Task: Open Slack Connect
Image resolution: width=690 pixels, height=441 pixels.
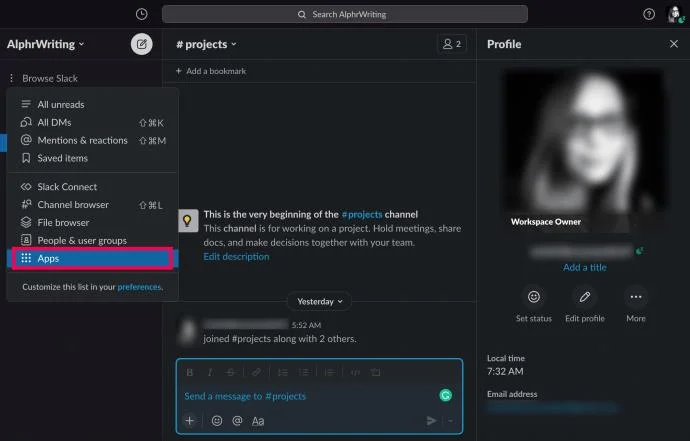Action: click(92, 187)
